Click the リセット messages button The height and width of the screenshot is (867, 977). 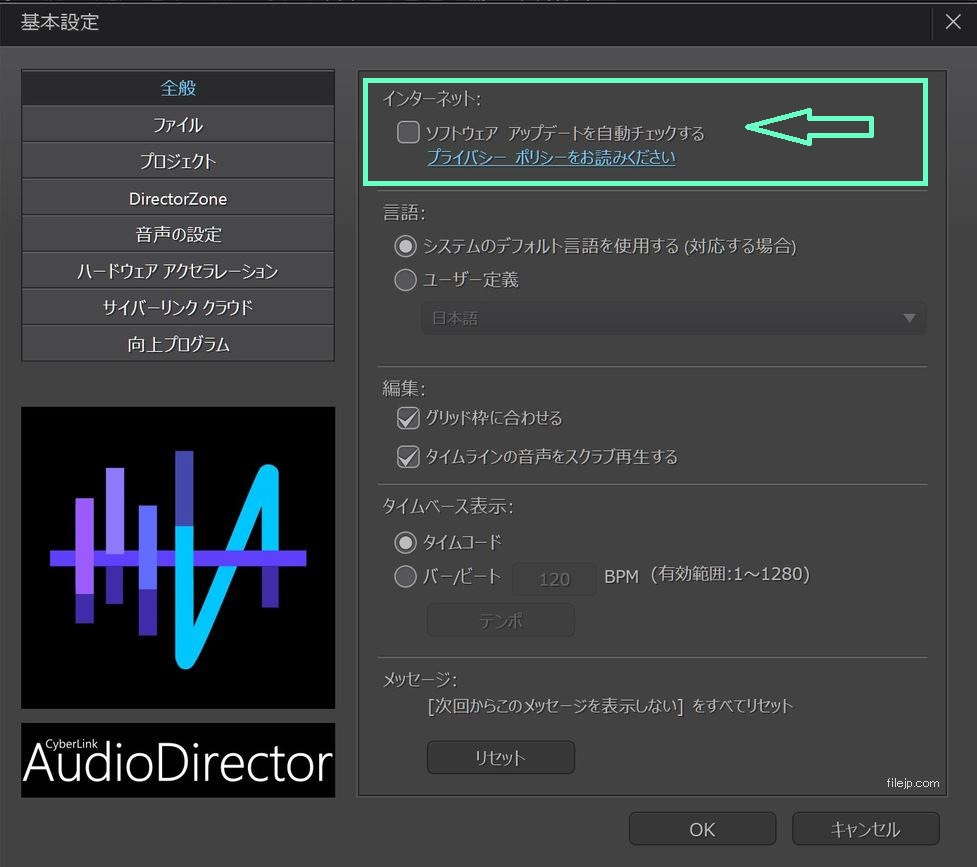(x=500, y=757)
